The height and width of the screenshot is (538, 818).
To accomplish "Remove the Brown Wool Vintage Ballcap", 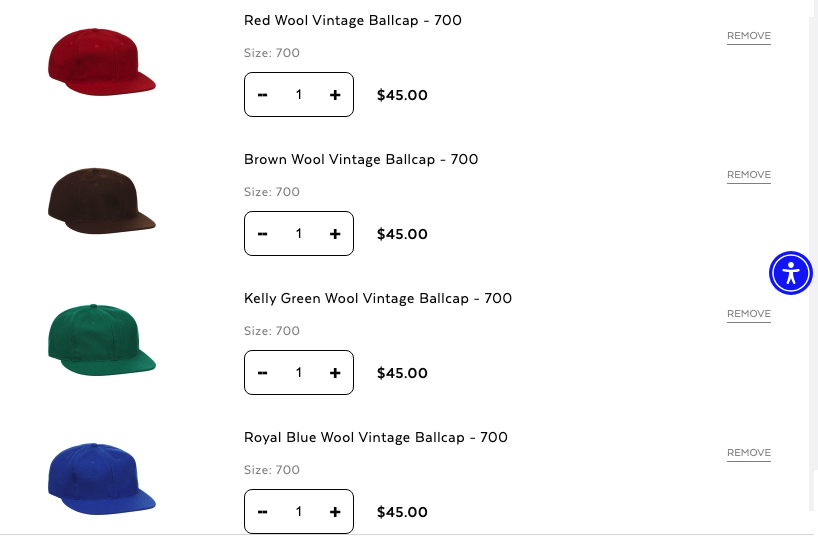I will pyautogui.click(x=748, y=175).
